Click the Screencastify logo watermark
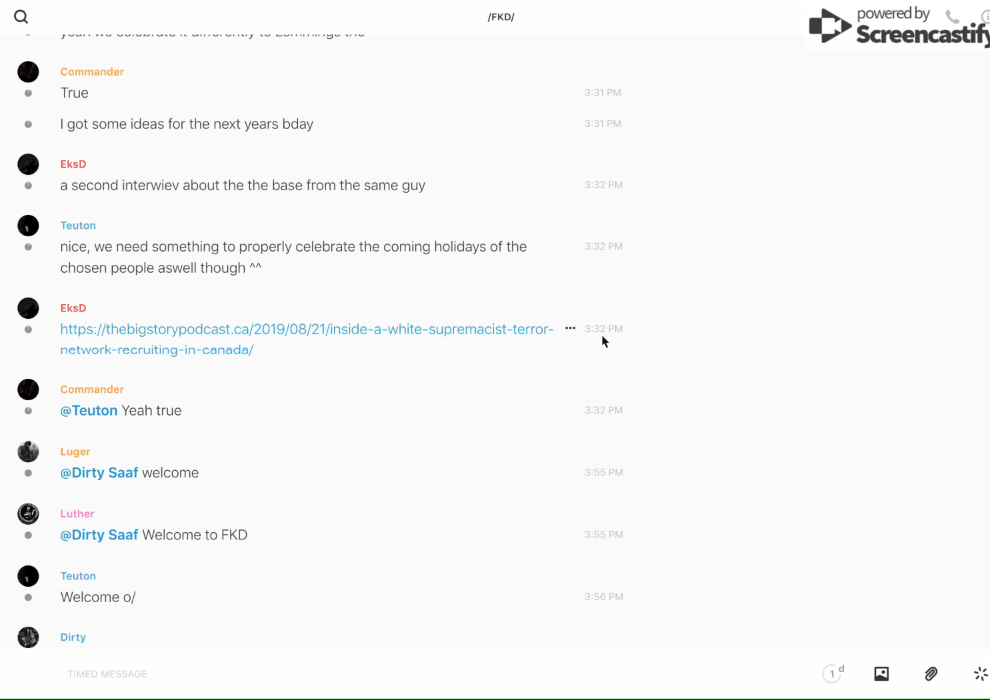 pyautogui.click(x=897, y=27)
